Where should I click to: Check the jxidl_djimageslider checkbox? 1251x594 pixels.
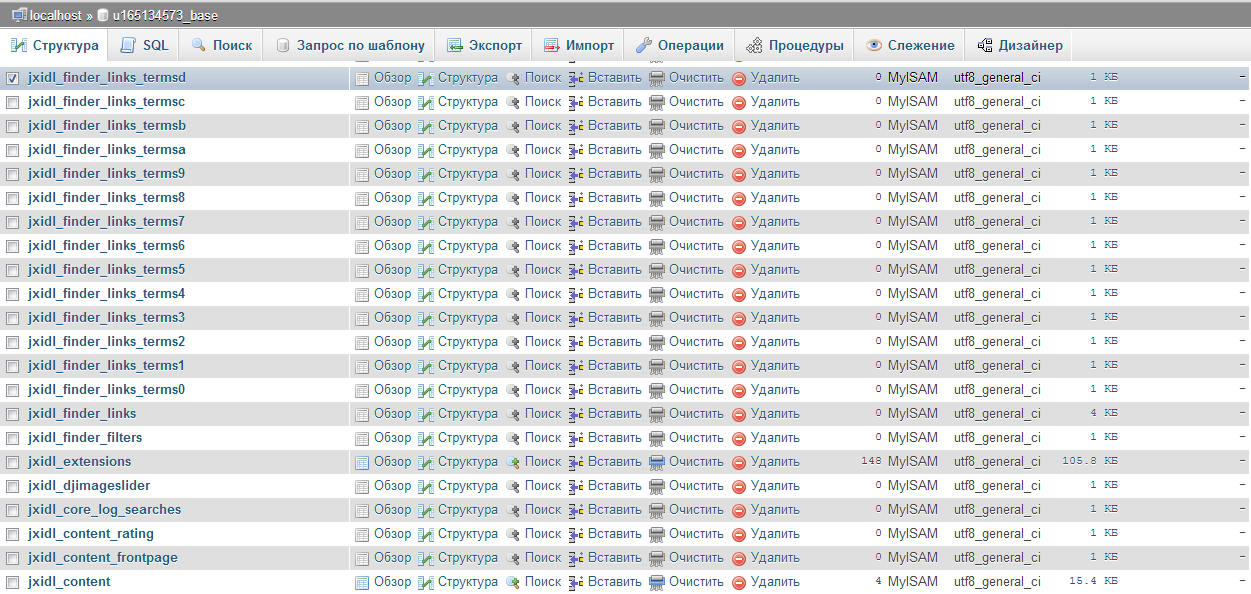13,486
